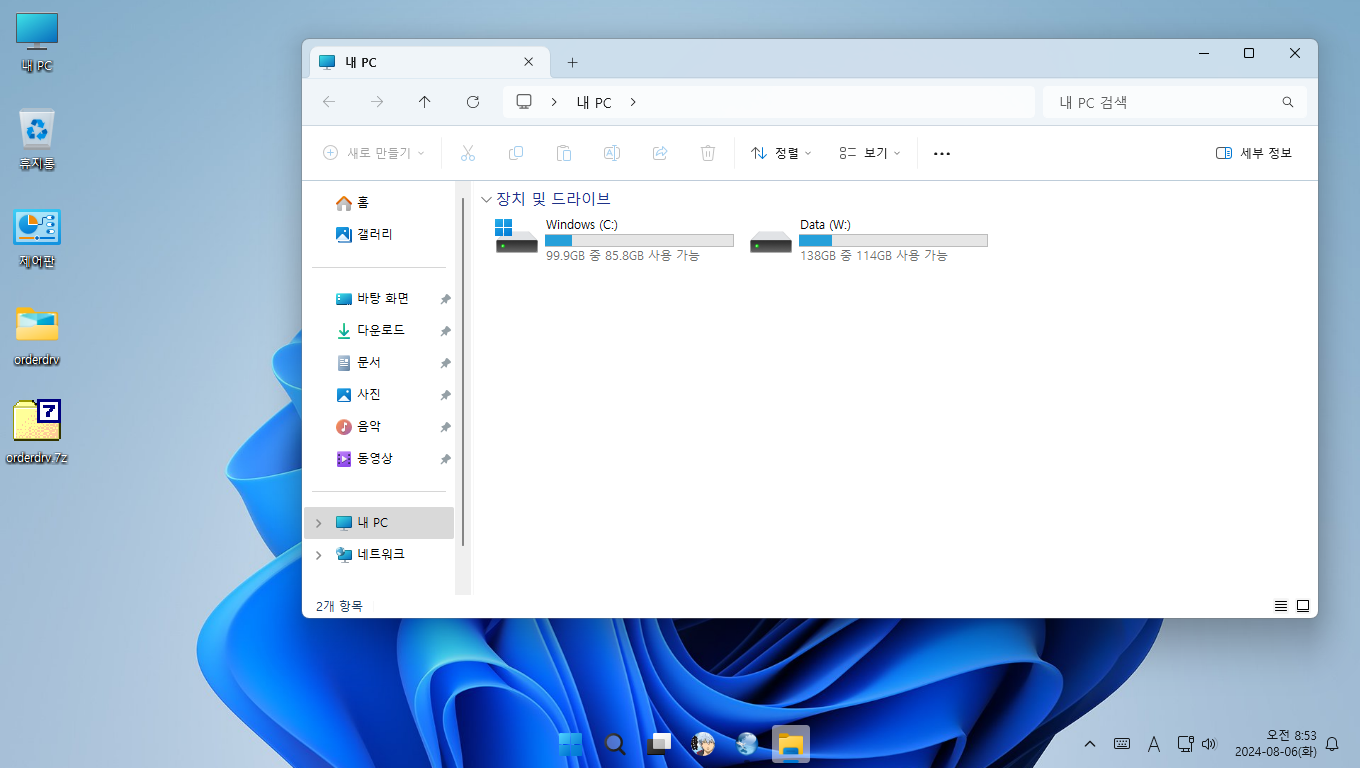Expand 네트워크 in navigation pane
This screenshot has width=1360, height=768.
click(x=319, y=555)
